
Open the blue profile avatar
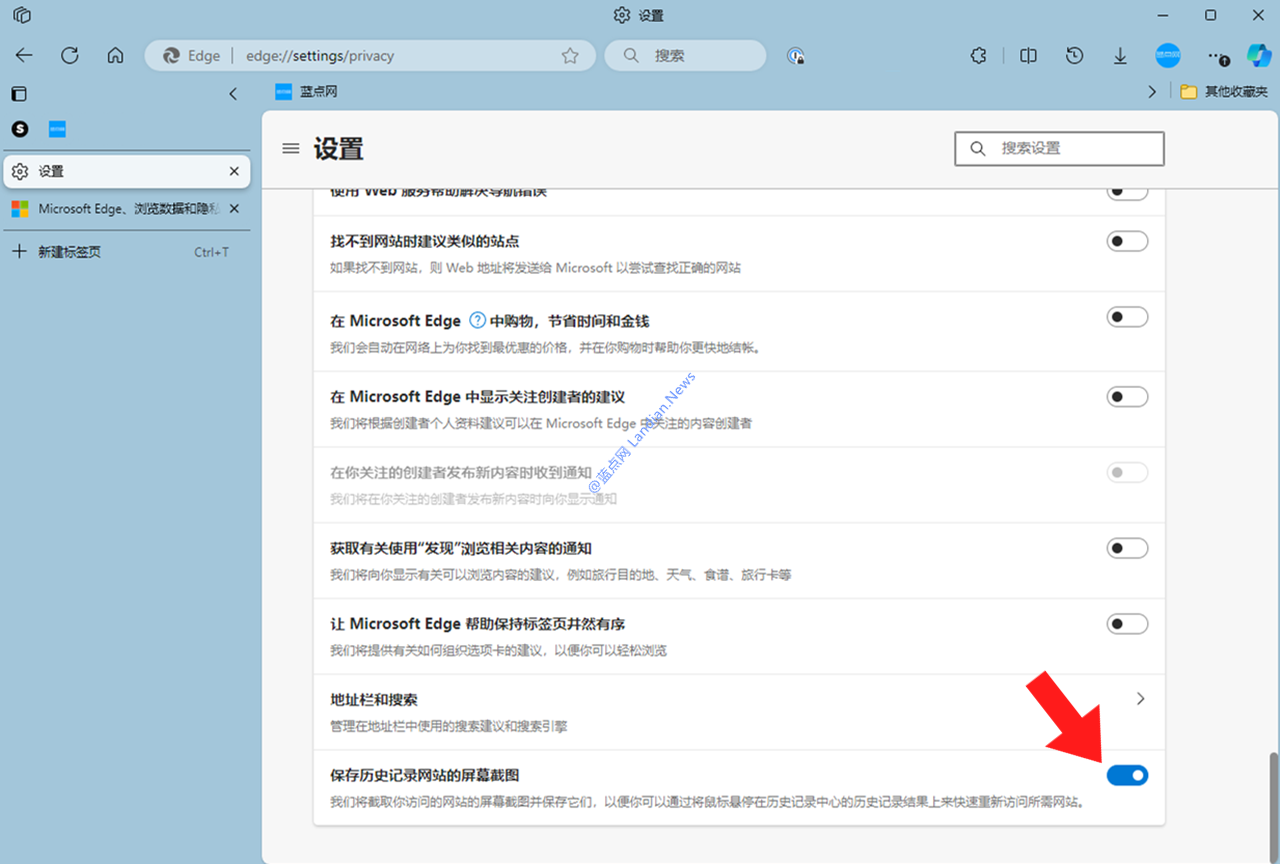pos(1168,56)
